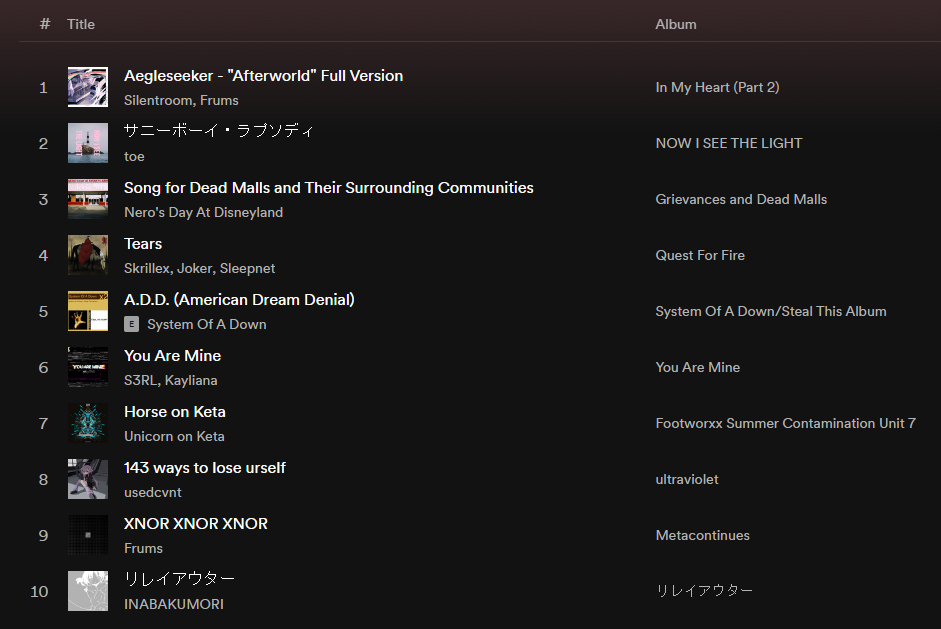Click the Tears track cover thumbnail
Image resolution: width=941 pixels, height=629 pixels.
point(88,255)
